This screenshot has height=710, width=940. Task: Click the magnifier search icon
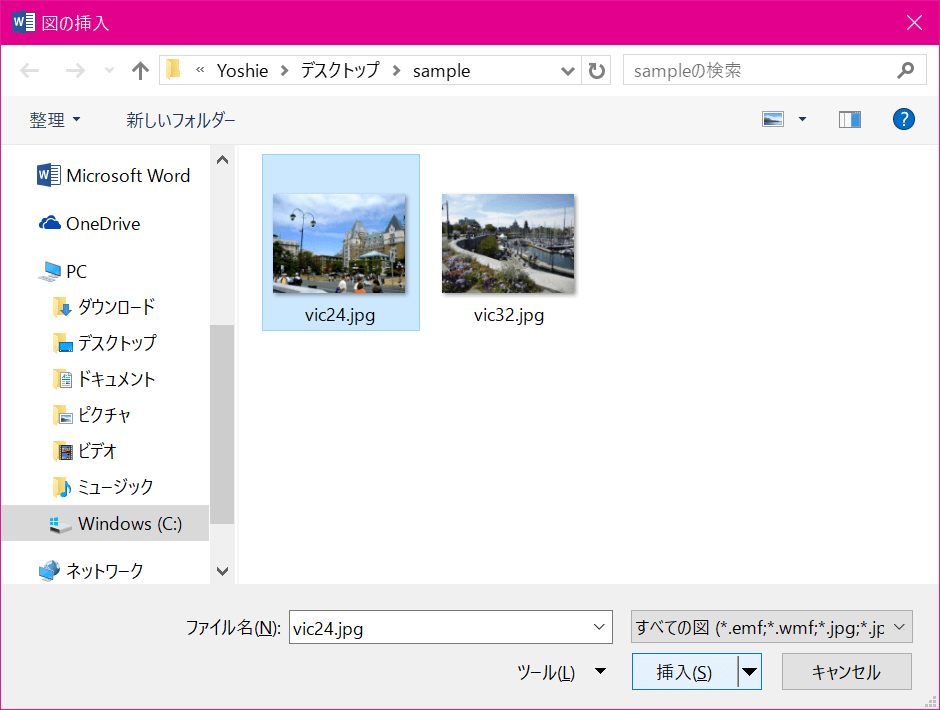[x=906, y=71]
